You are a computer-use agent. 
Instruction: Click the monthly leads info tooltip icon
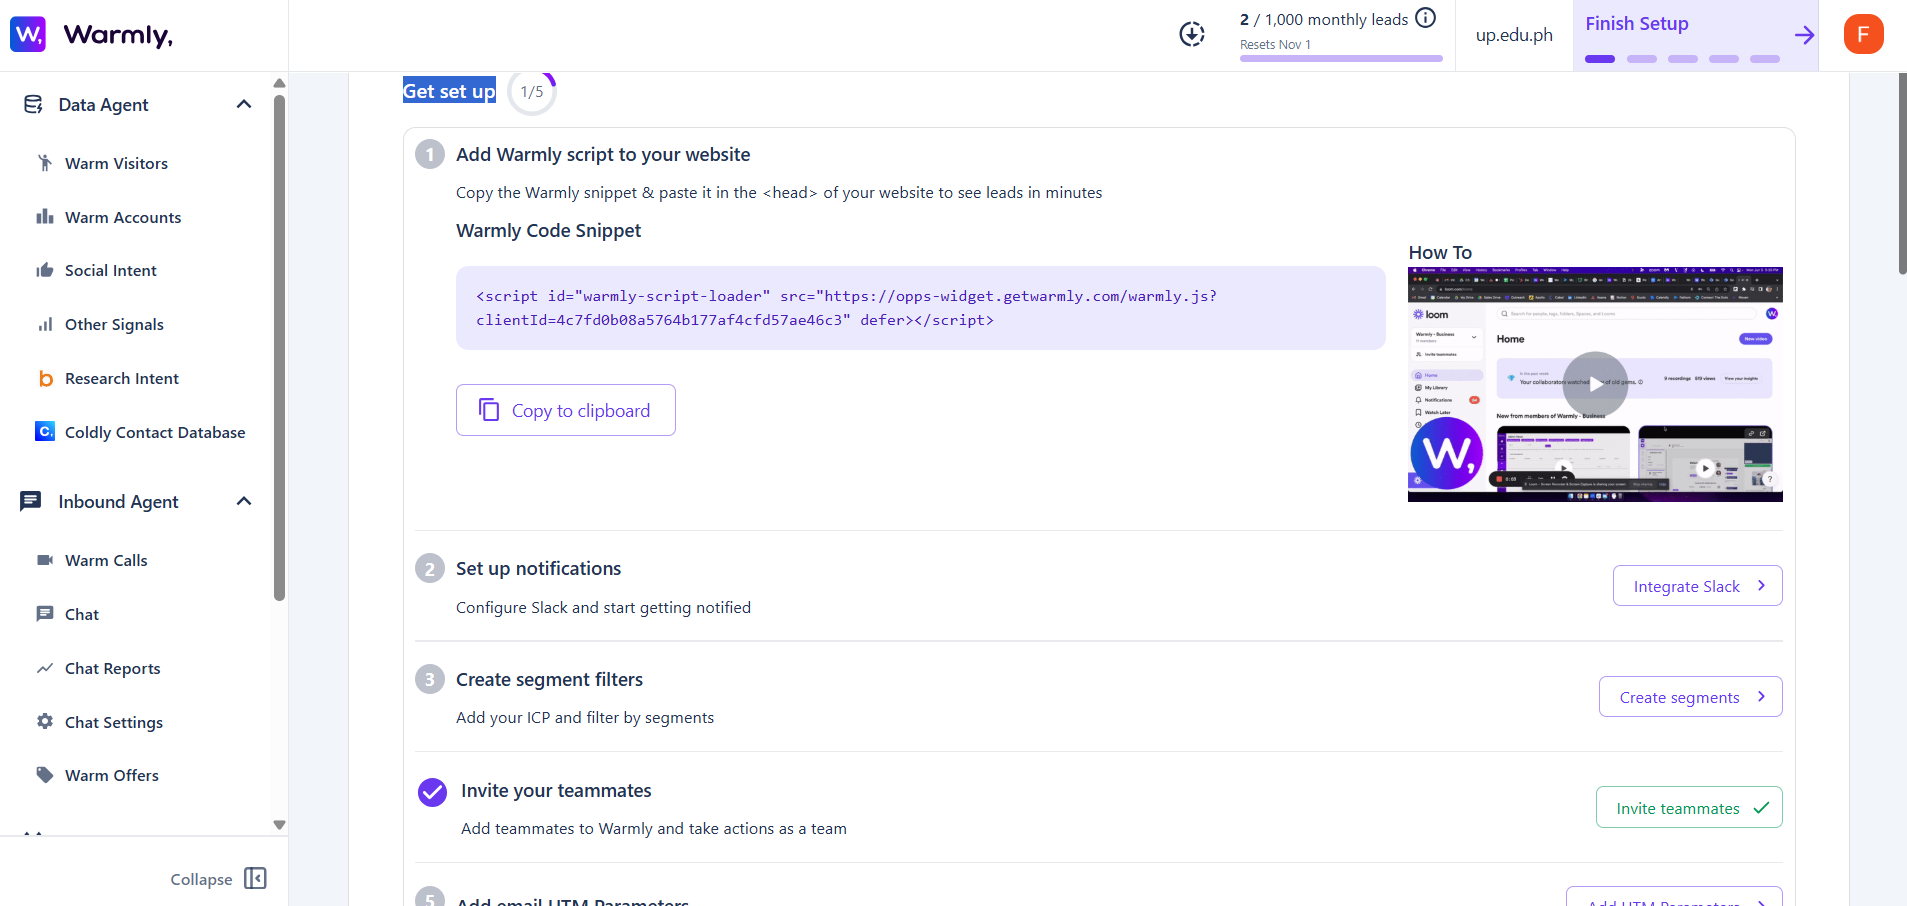point(1424,17)
